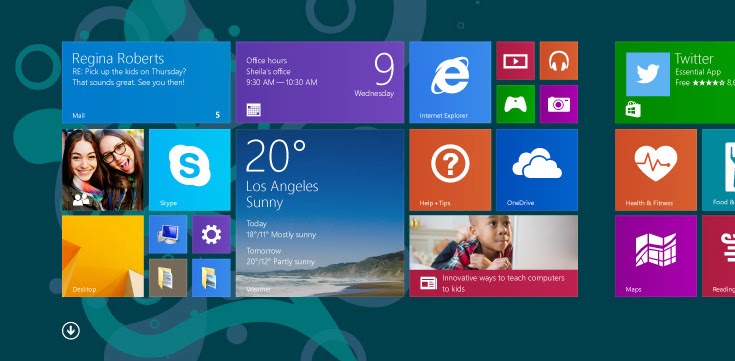Click the 'Office hours' event text
Screen dimensions: 735x361
(x=267, y=60)
